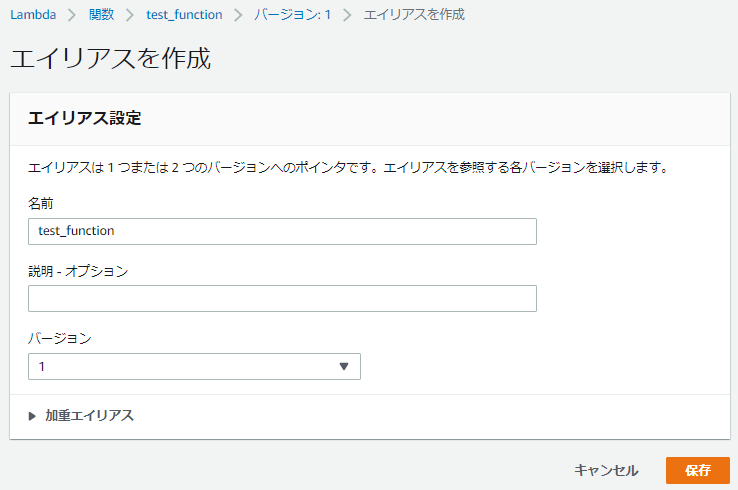Click the エイリアスを作成 breadcrumb item
The image size is (738, 490).
tap(413, 15)
